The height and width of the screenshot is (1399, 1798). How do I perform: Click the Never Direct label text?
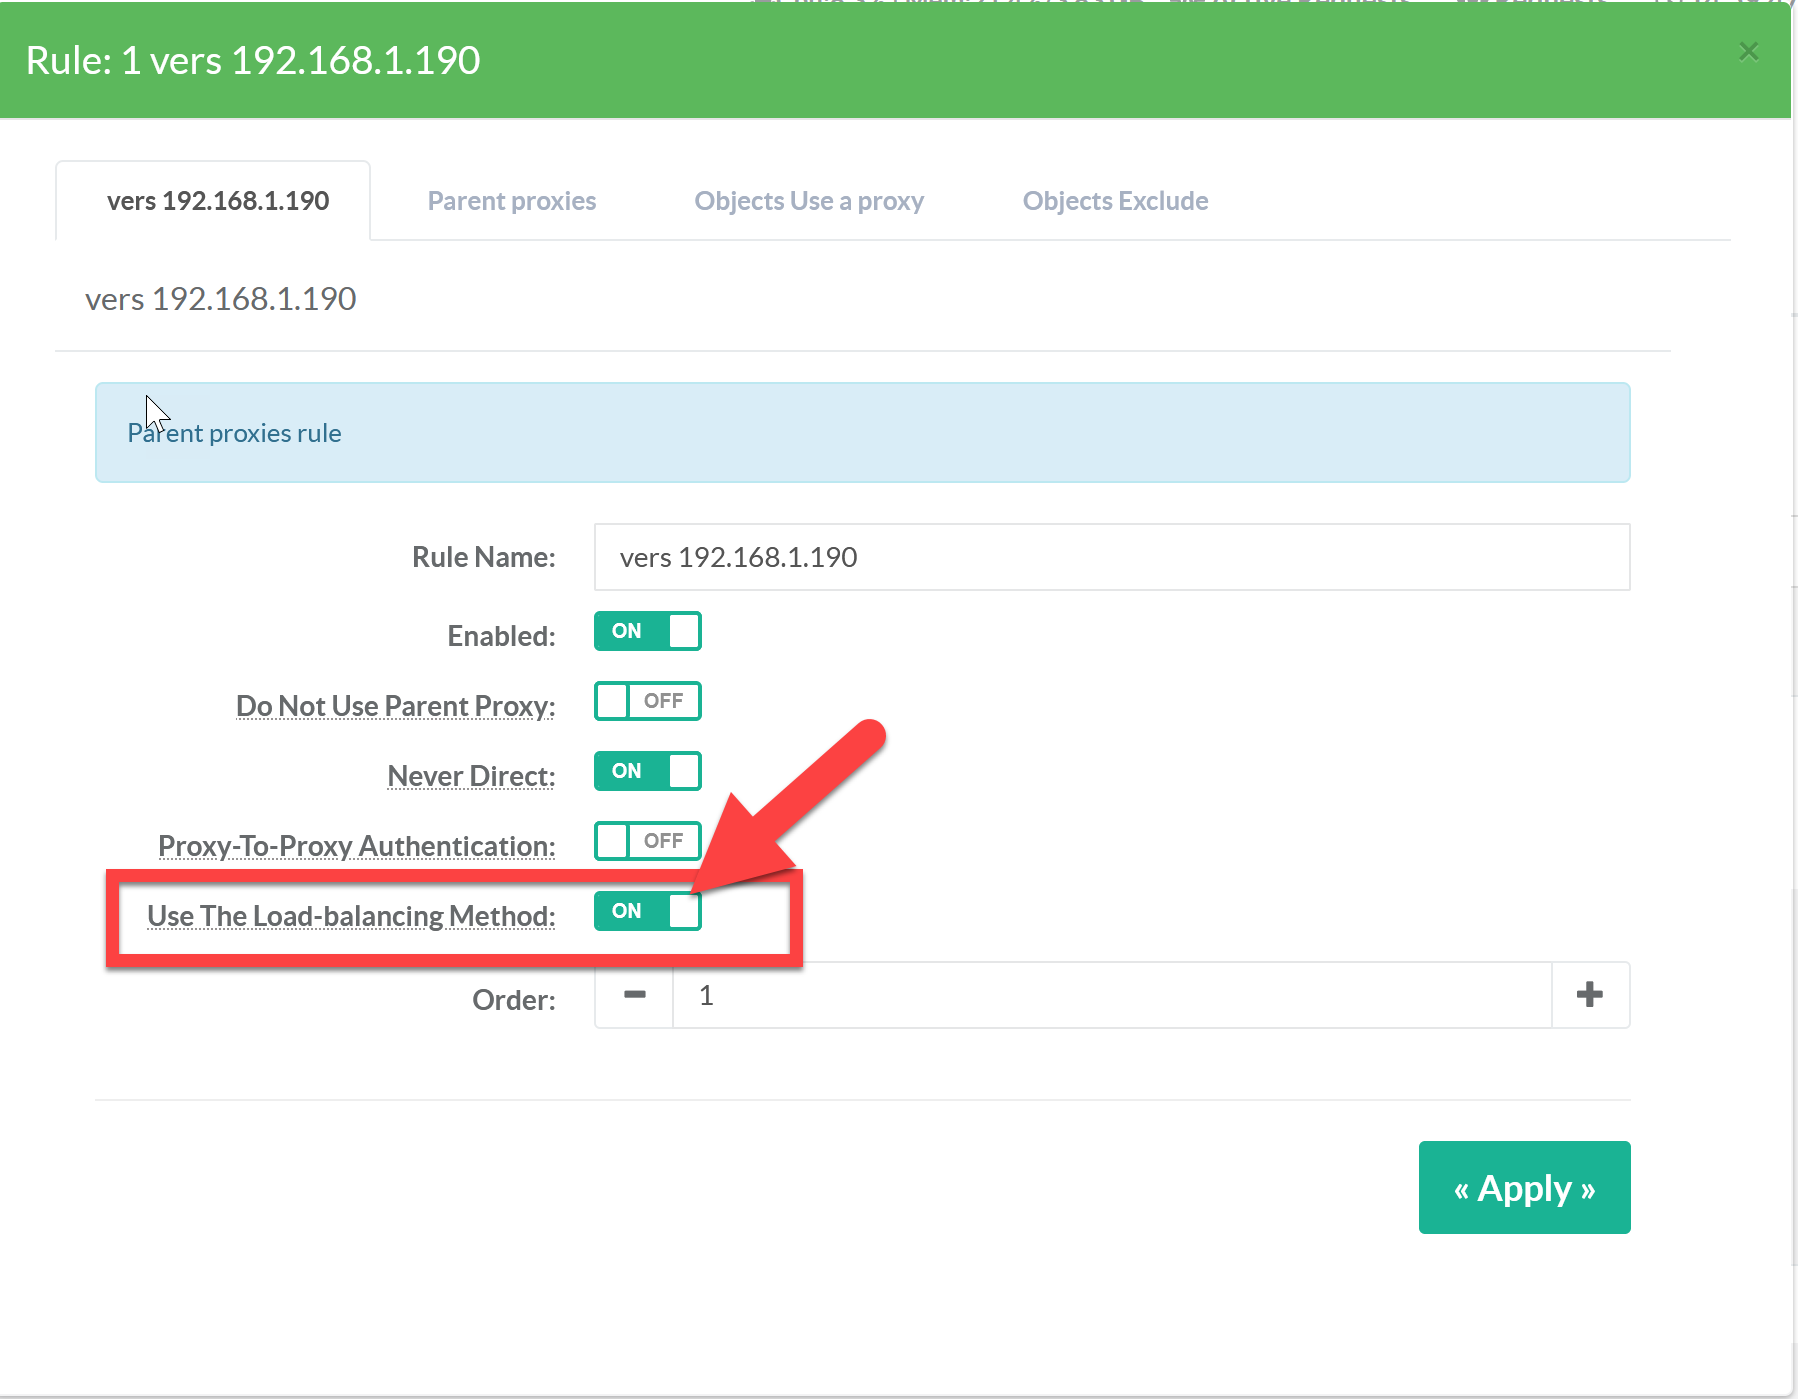click(x=470, y=776)
